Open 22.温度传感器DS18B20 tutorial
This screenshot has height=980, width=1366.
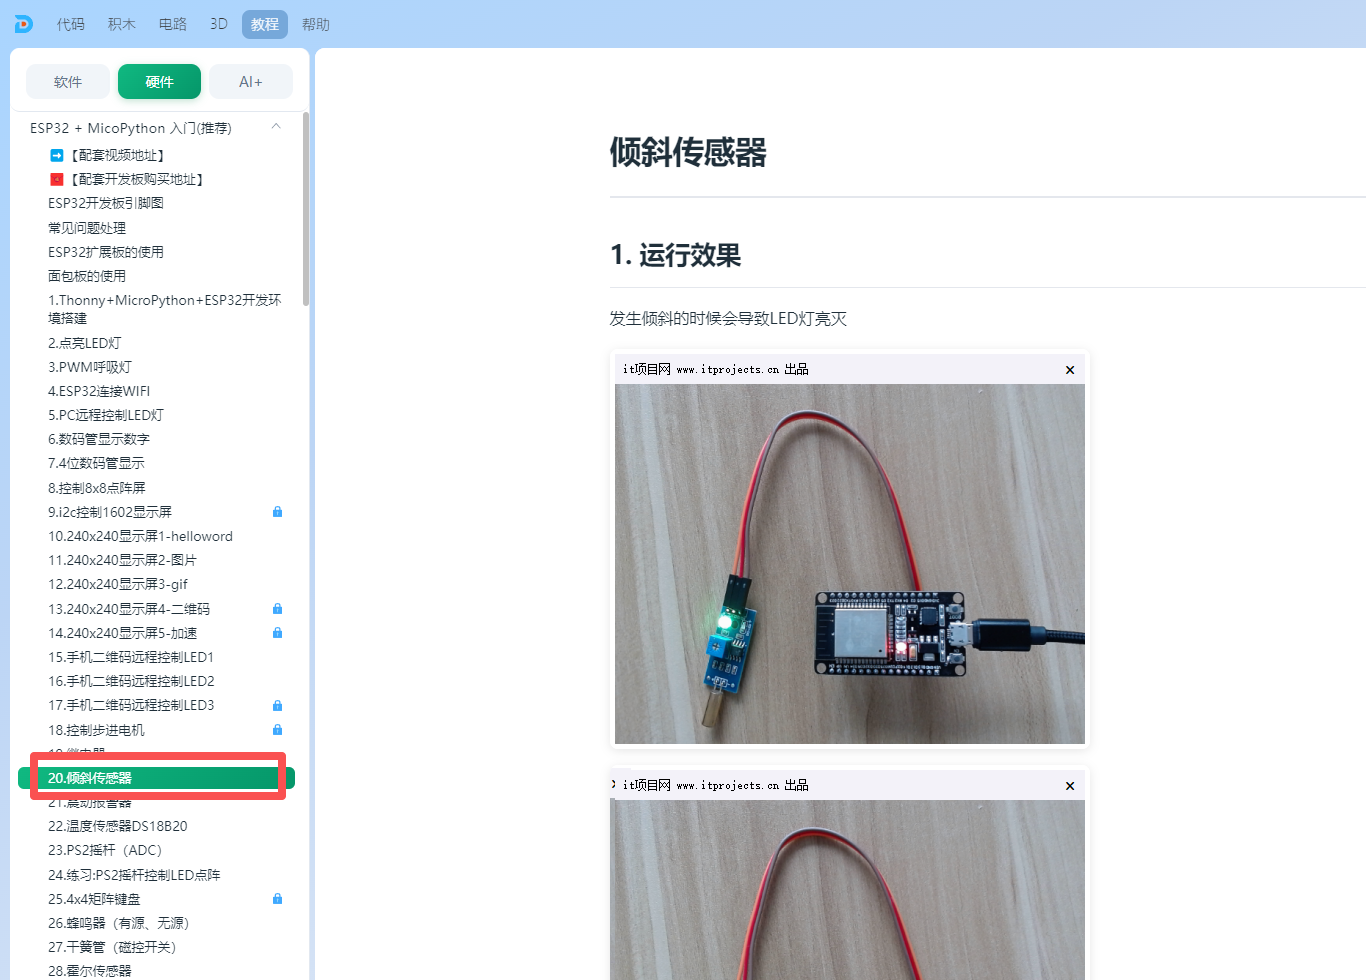click(x=118, y=826)
